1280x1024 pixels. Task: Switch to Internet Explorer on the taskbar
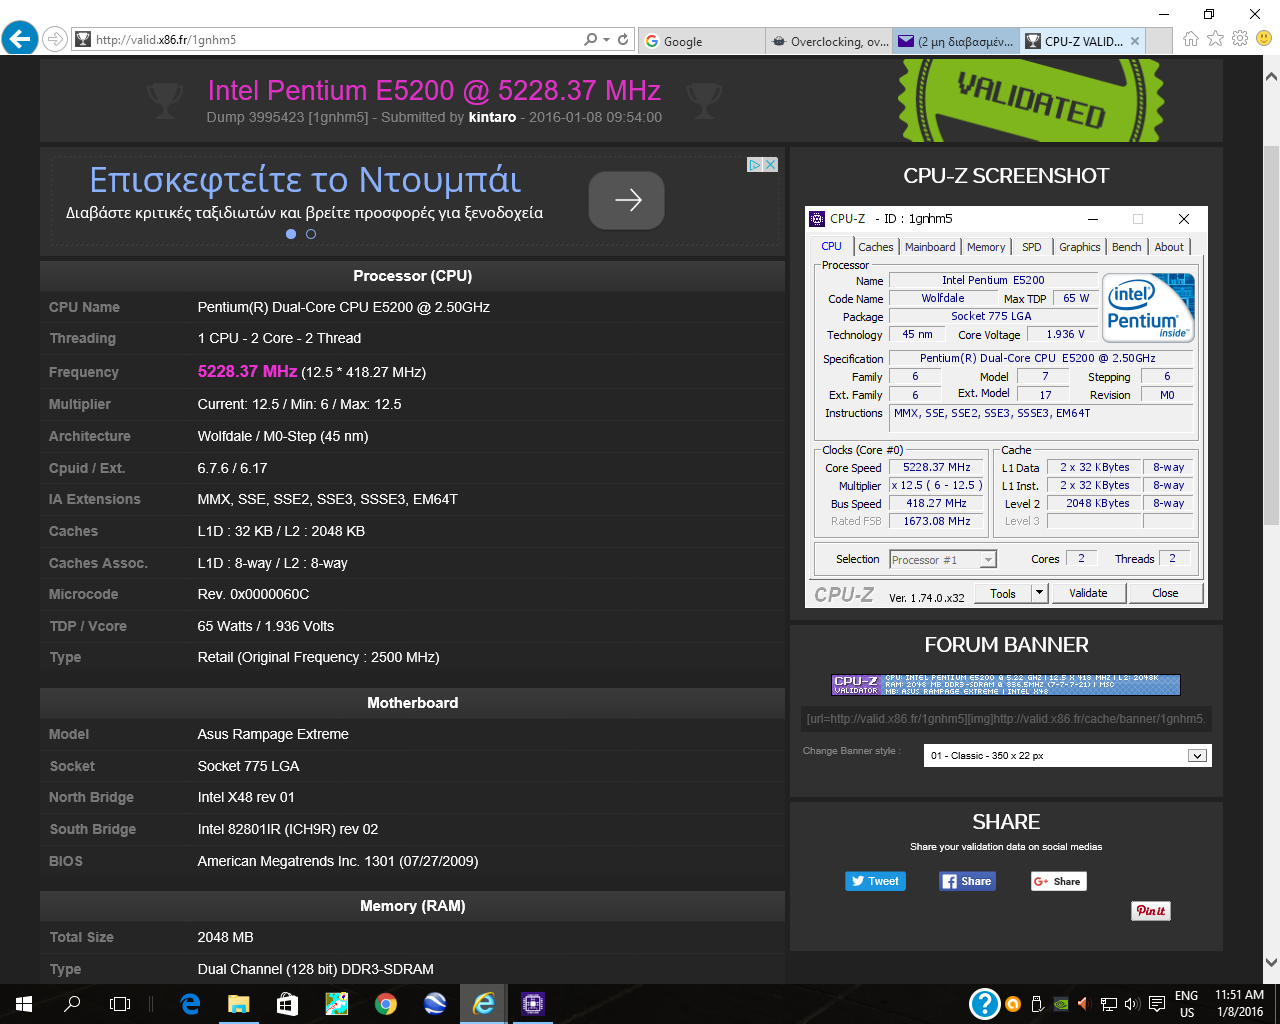484,1004
